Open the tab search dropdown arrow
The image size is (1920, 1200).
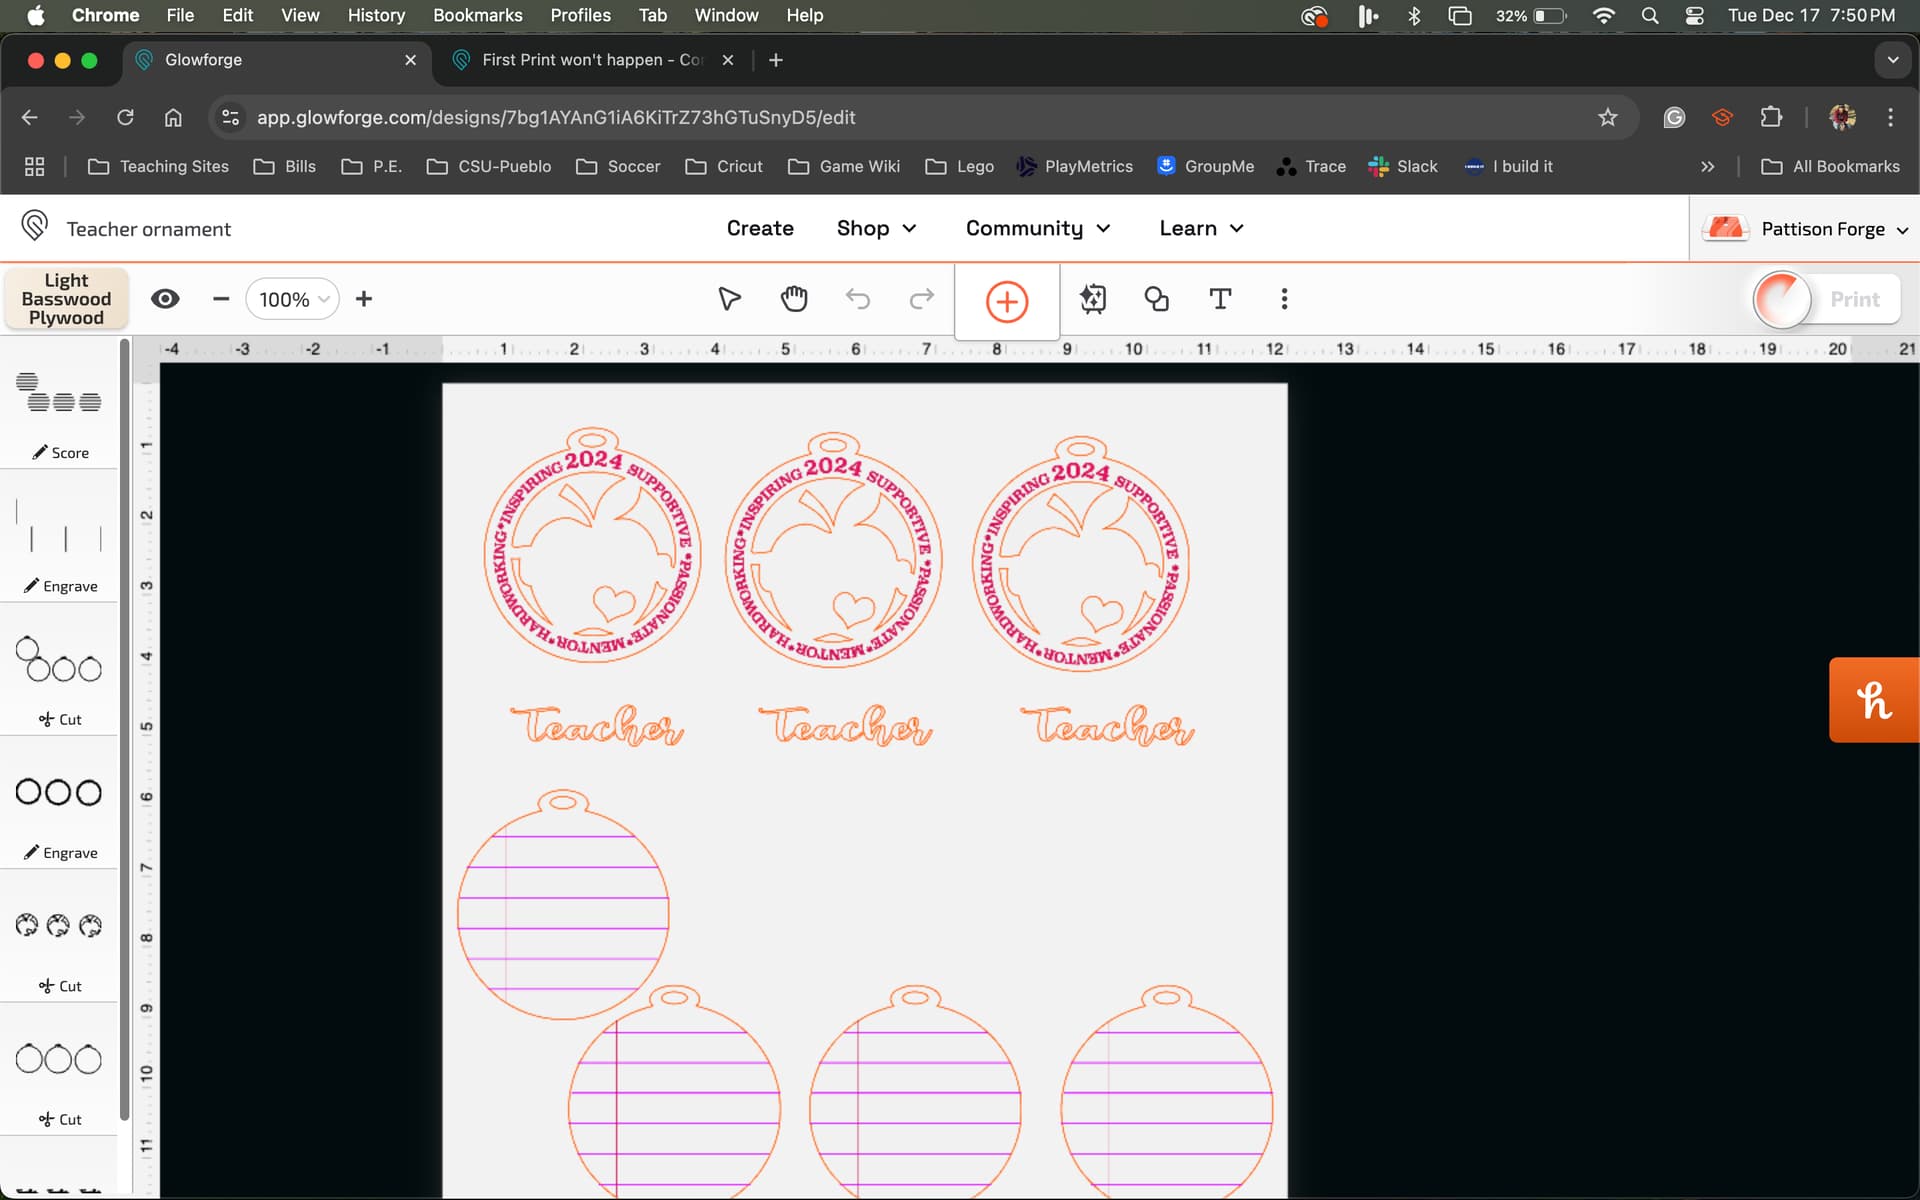pos(1892,60)
